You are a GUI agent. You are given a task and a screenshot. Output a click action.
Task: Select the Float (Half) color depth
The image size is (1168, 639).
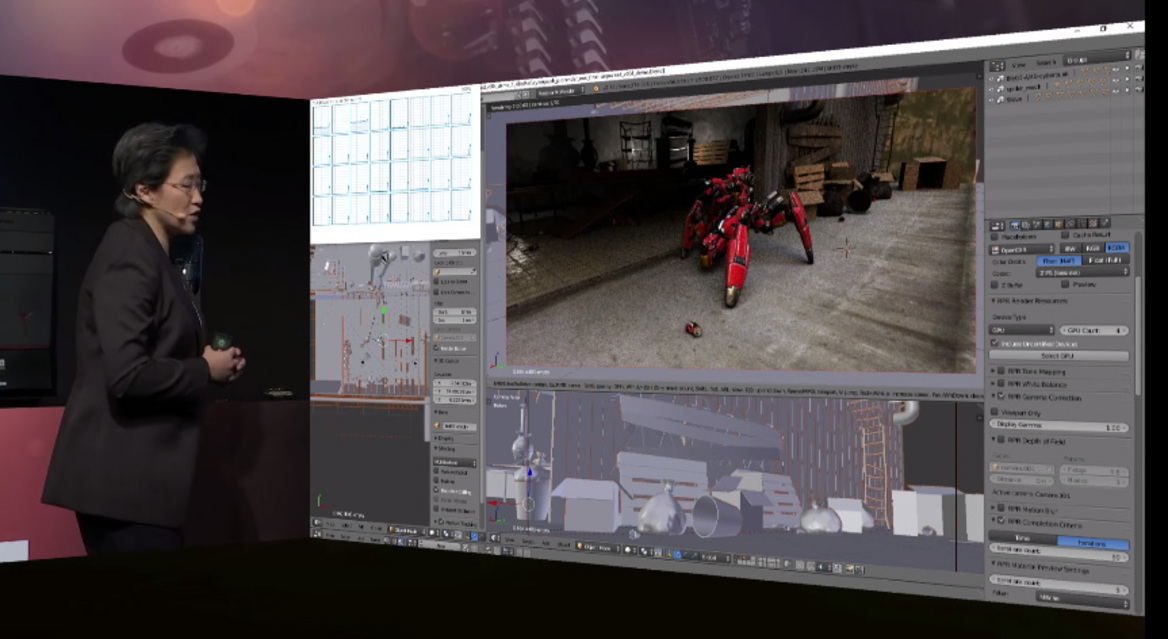point(1059,261)
